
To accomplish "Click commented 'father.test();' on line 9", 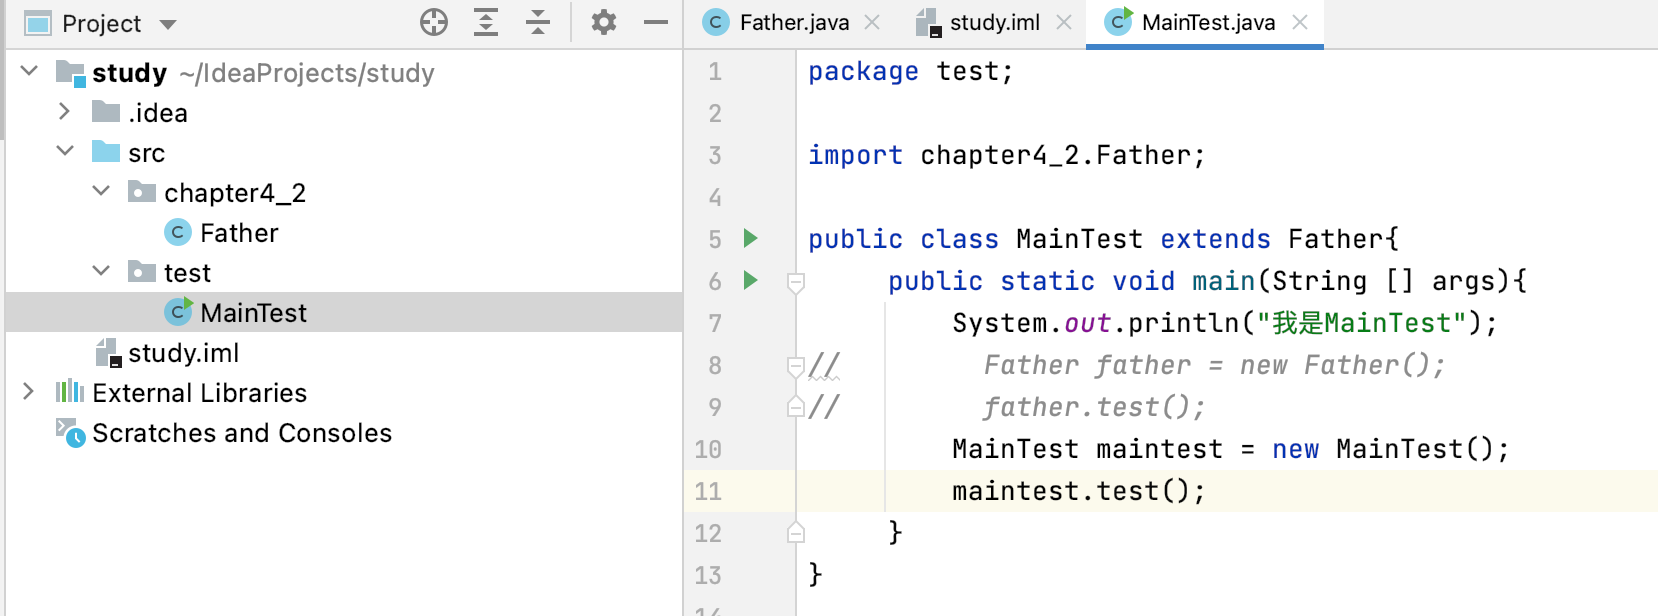I will (x=1095, y=407).
